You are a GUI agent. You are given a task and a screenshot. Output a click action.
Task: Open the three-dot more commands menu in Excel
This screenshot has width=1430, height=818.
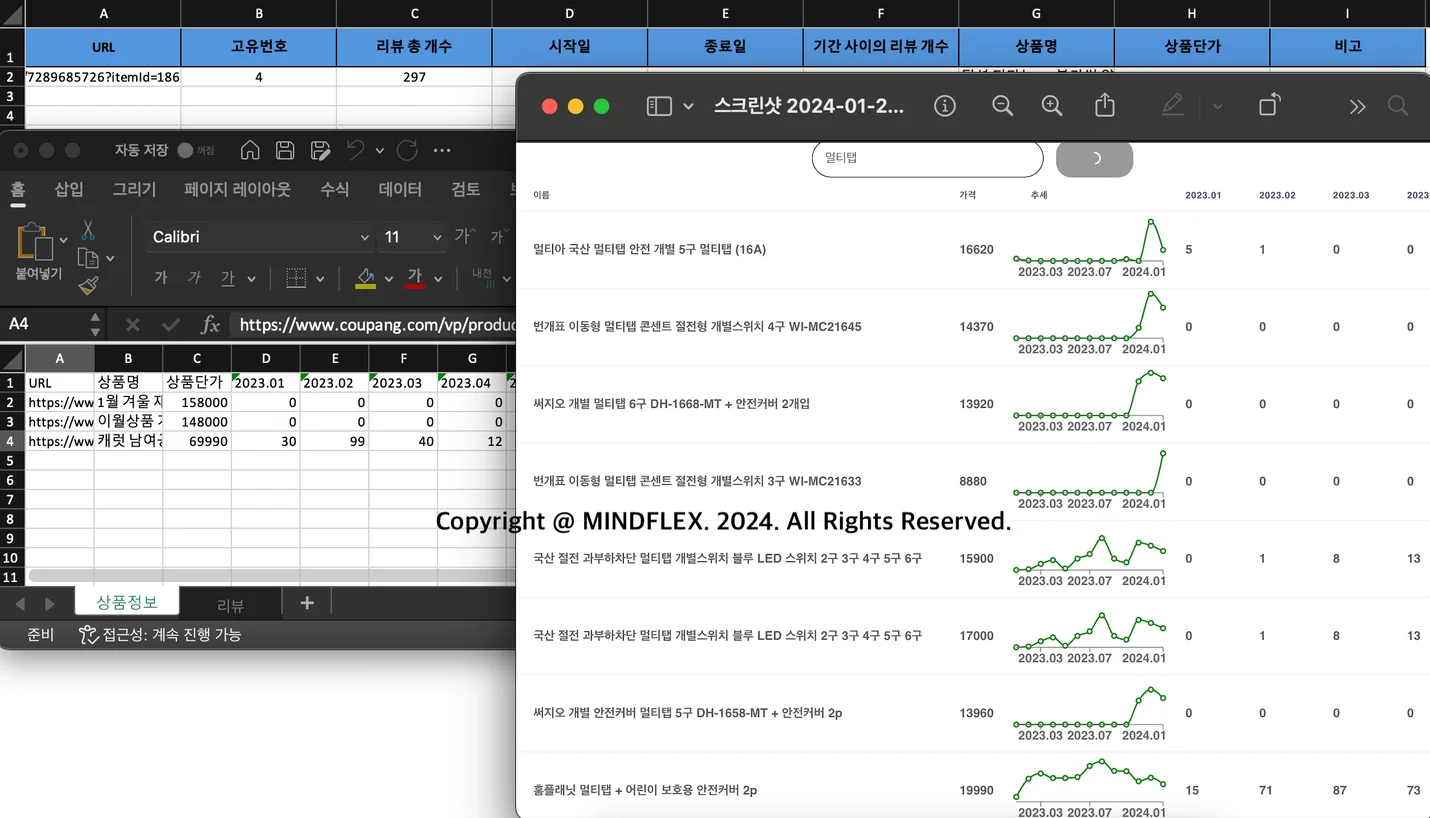click(442, 150)
